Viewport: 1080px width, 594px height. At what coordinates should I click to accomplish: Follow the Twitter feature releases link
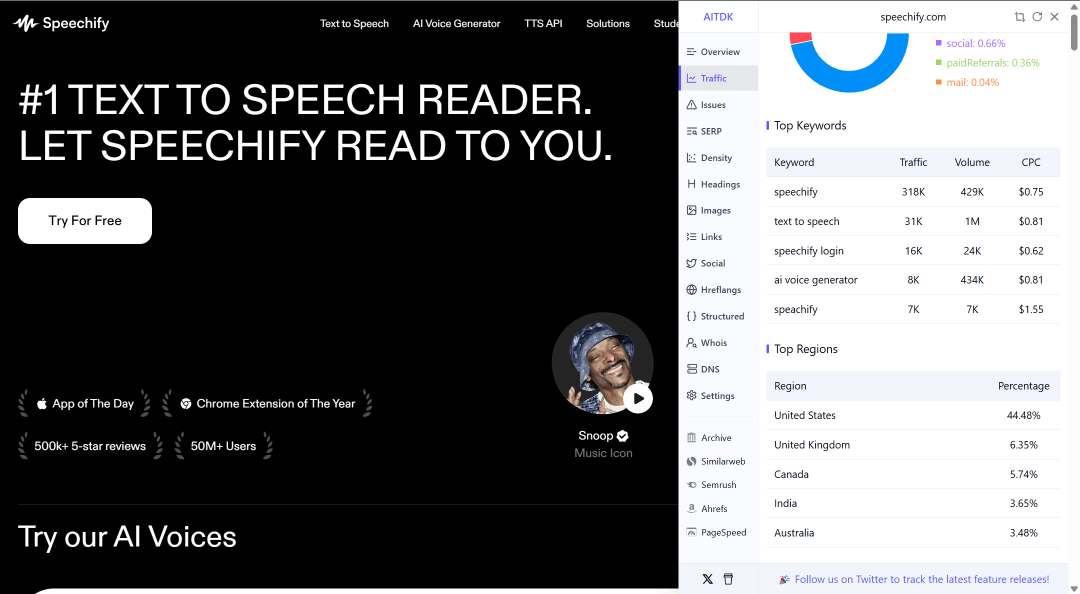click(922, 580)
